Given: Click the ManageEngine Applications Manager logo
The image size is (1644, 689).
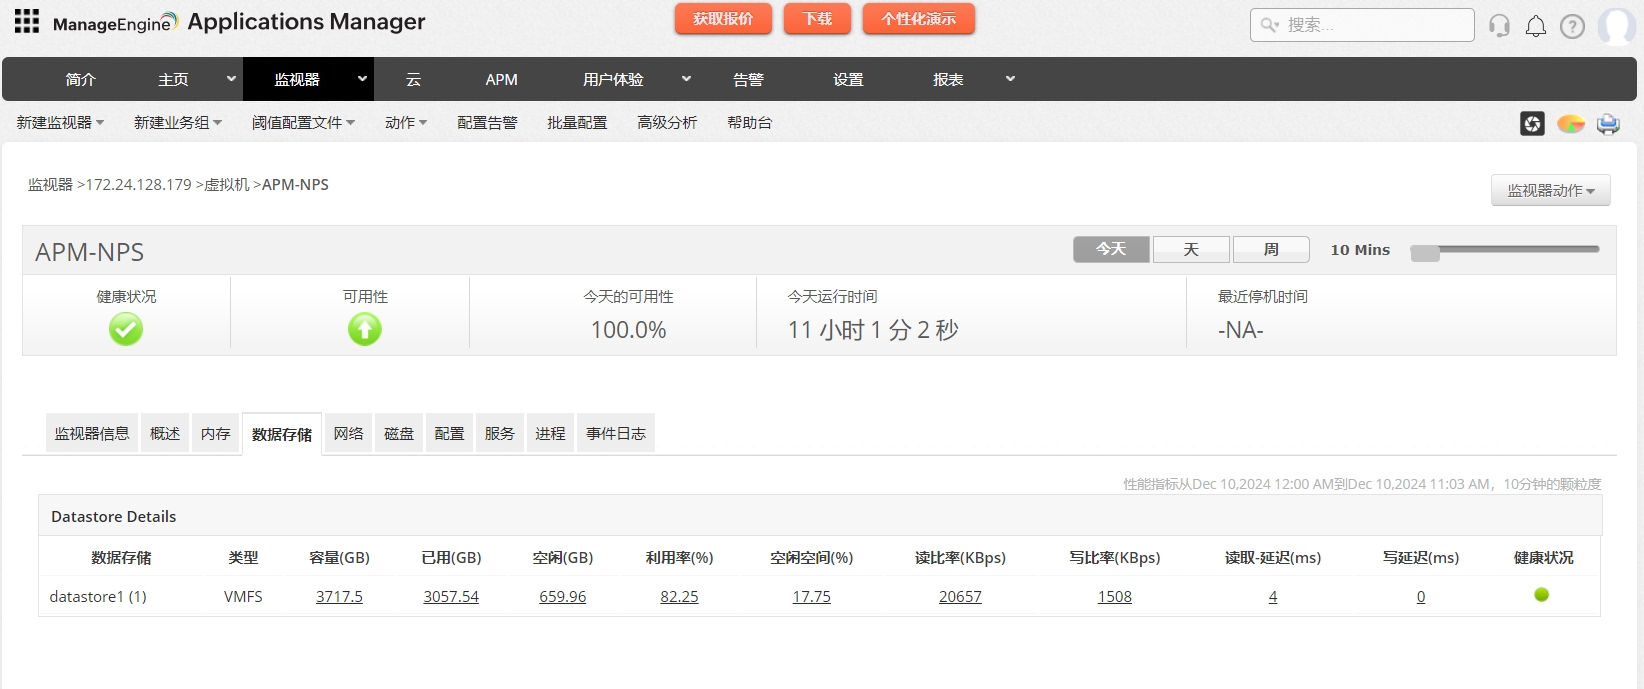Looking at the screenshot, I should [x=238, y=22].
